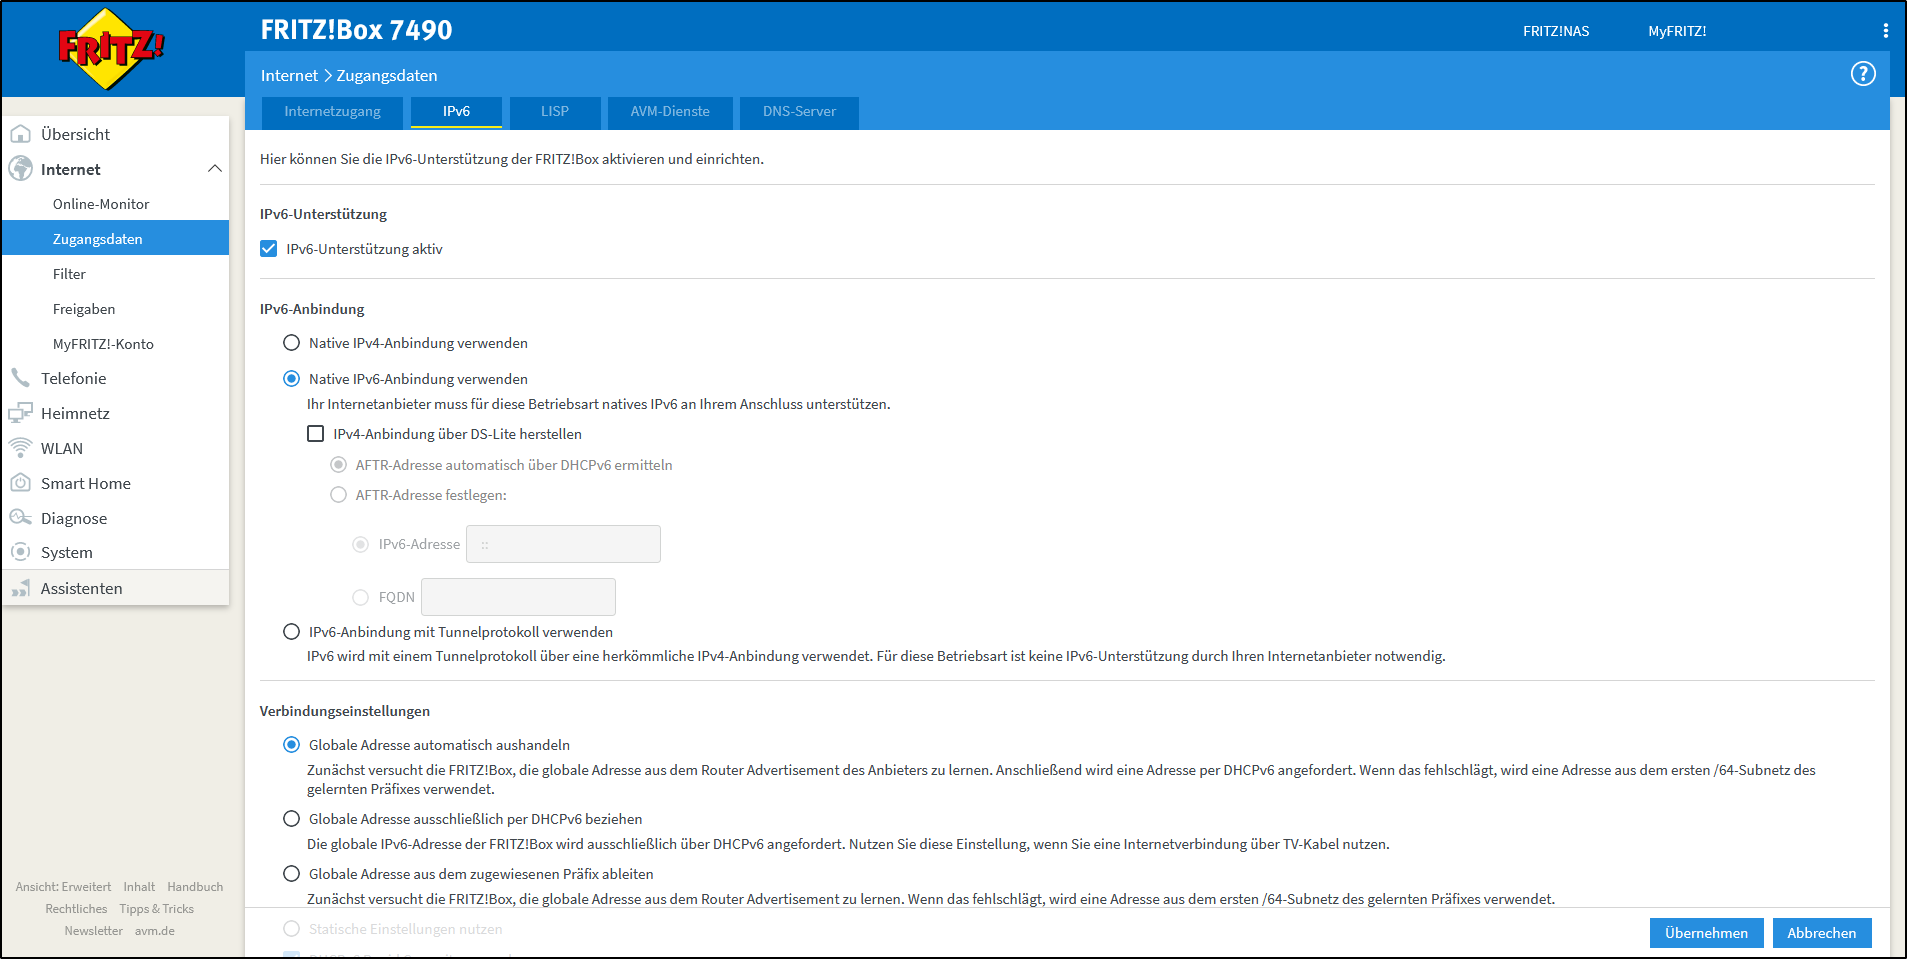This screenshot has width=1907, height=959.
Task: Collapse the Internet menu section
Action: [214, 169]
